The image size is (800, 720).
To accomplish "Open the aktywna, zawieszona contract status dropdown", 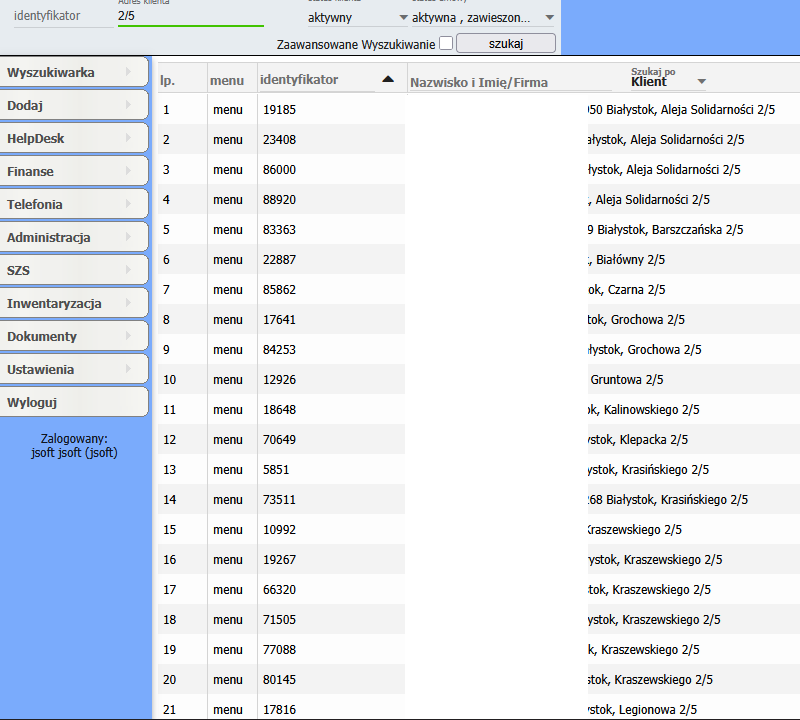I will coord(483,17).
